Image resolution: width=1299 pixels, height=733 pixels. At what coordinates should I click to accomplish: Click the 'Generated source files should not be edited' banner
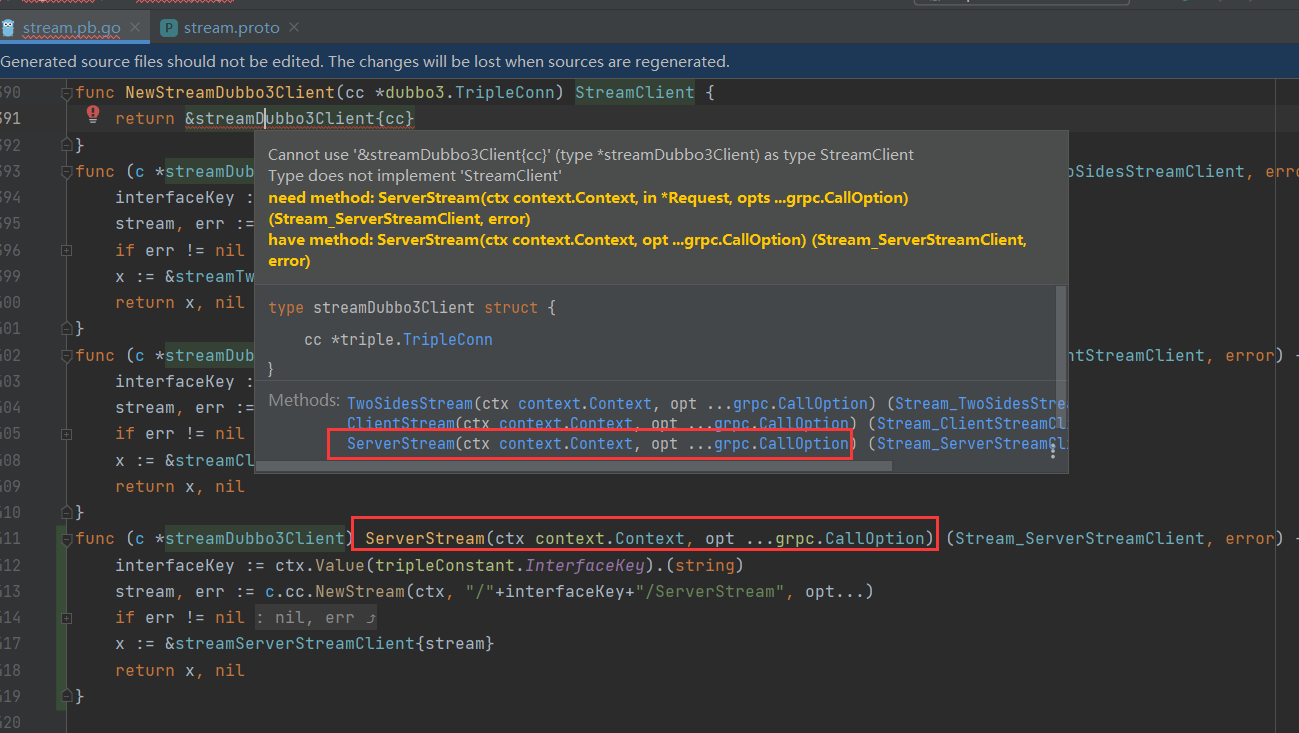(x=649, y=61)
